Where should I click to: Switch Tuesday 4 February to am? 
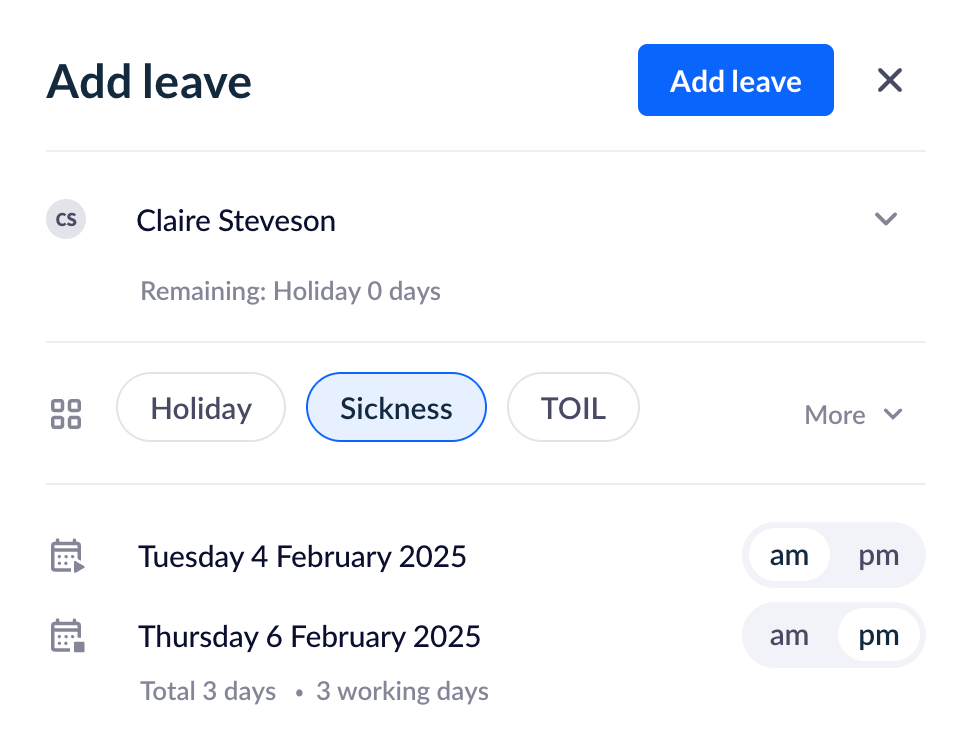(790, 555)
